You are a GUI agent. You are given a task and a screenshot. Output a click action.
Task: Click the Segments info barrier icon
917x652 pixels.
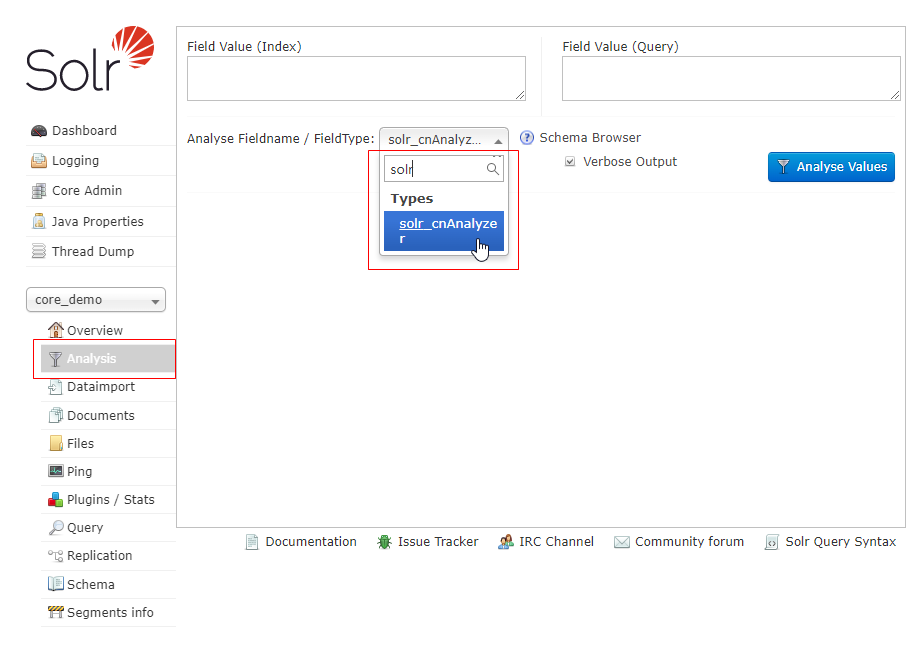pyautogui.click(x=56, y=612)
